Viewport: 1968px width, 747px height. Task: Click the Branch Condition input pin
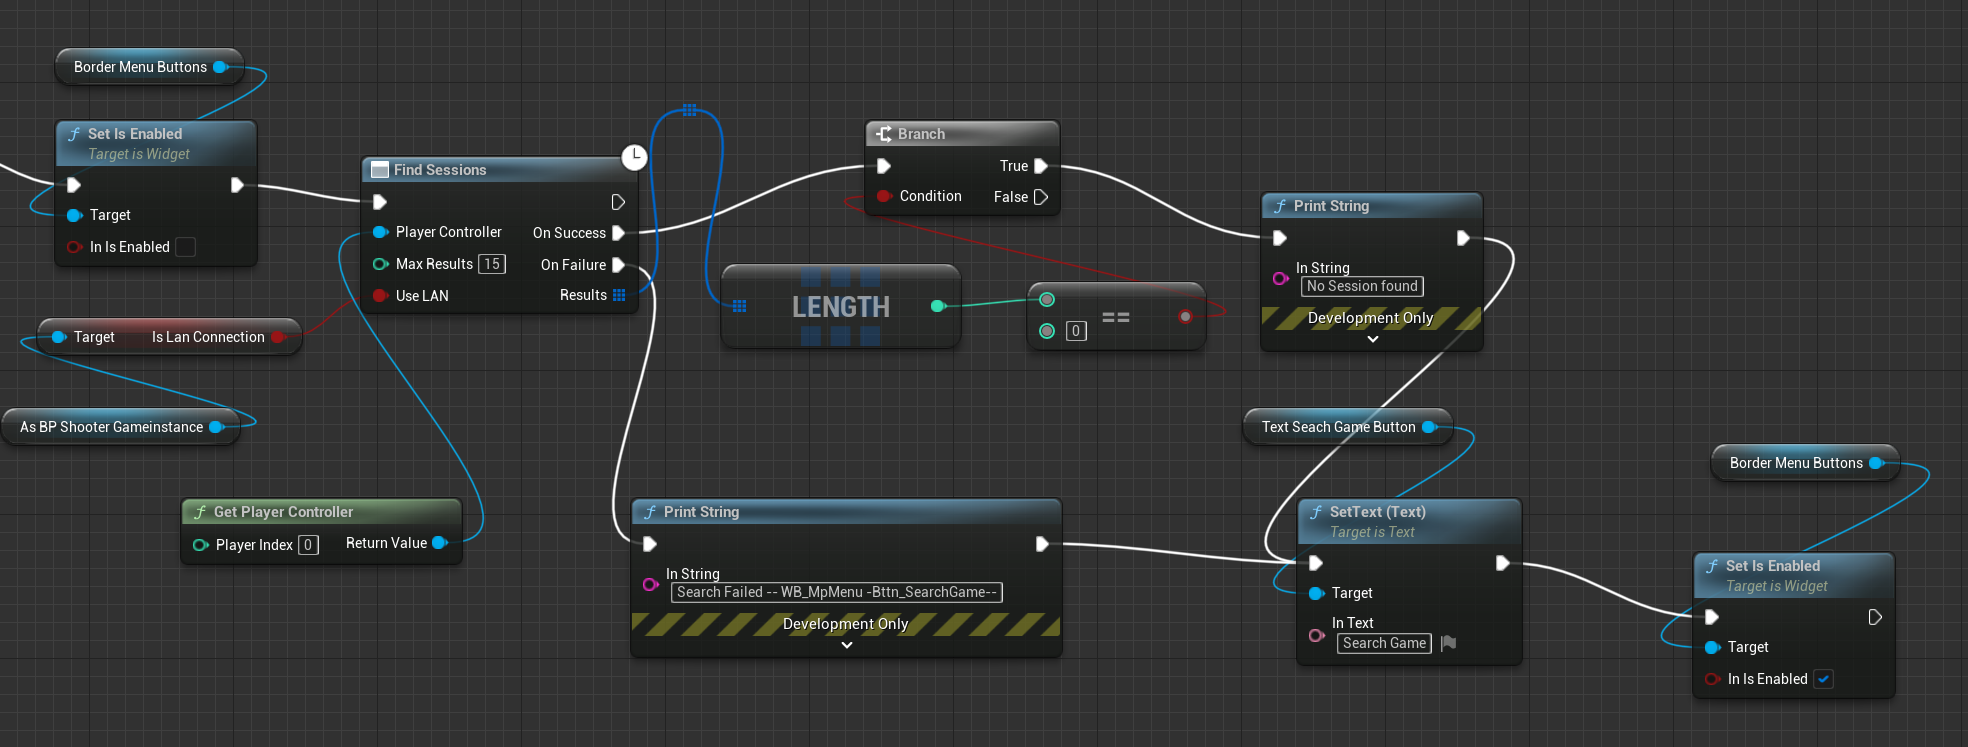(884, 196)
